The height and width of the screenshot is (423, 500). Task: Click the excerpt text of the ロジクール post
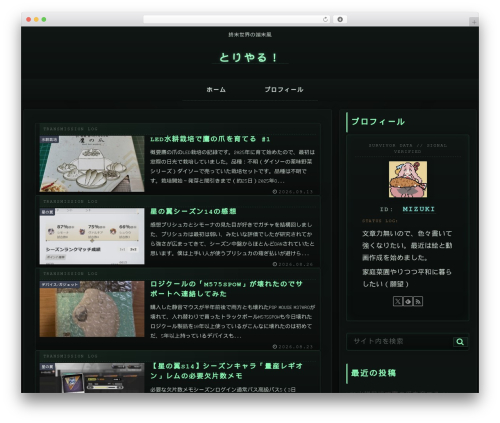point(232,321)
